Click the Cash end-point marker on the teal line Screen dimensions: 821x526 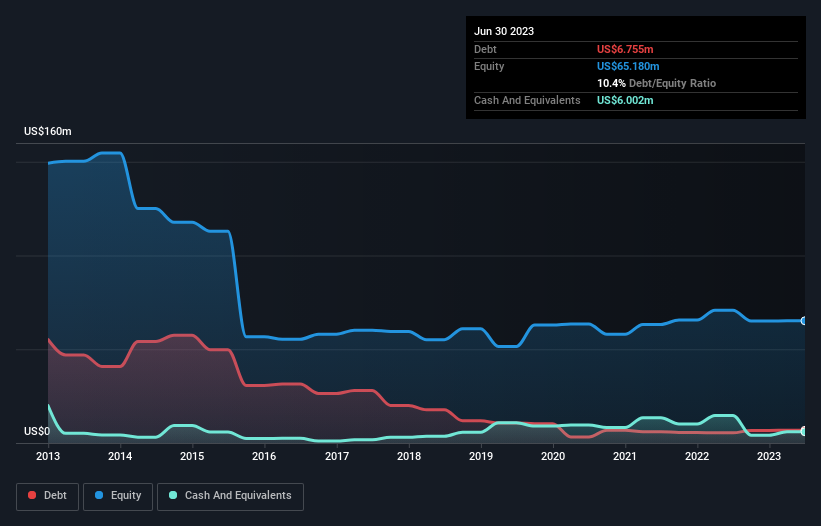[x=804, y=431]
